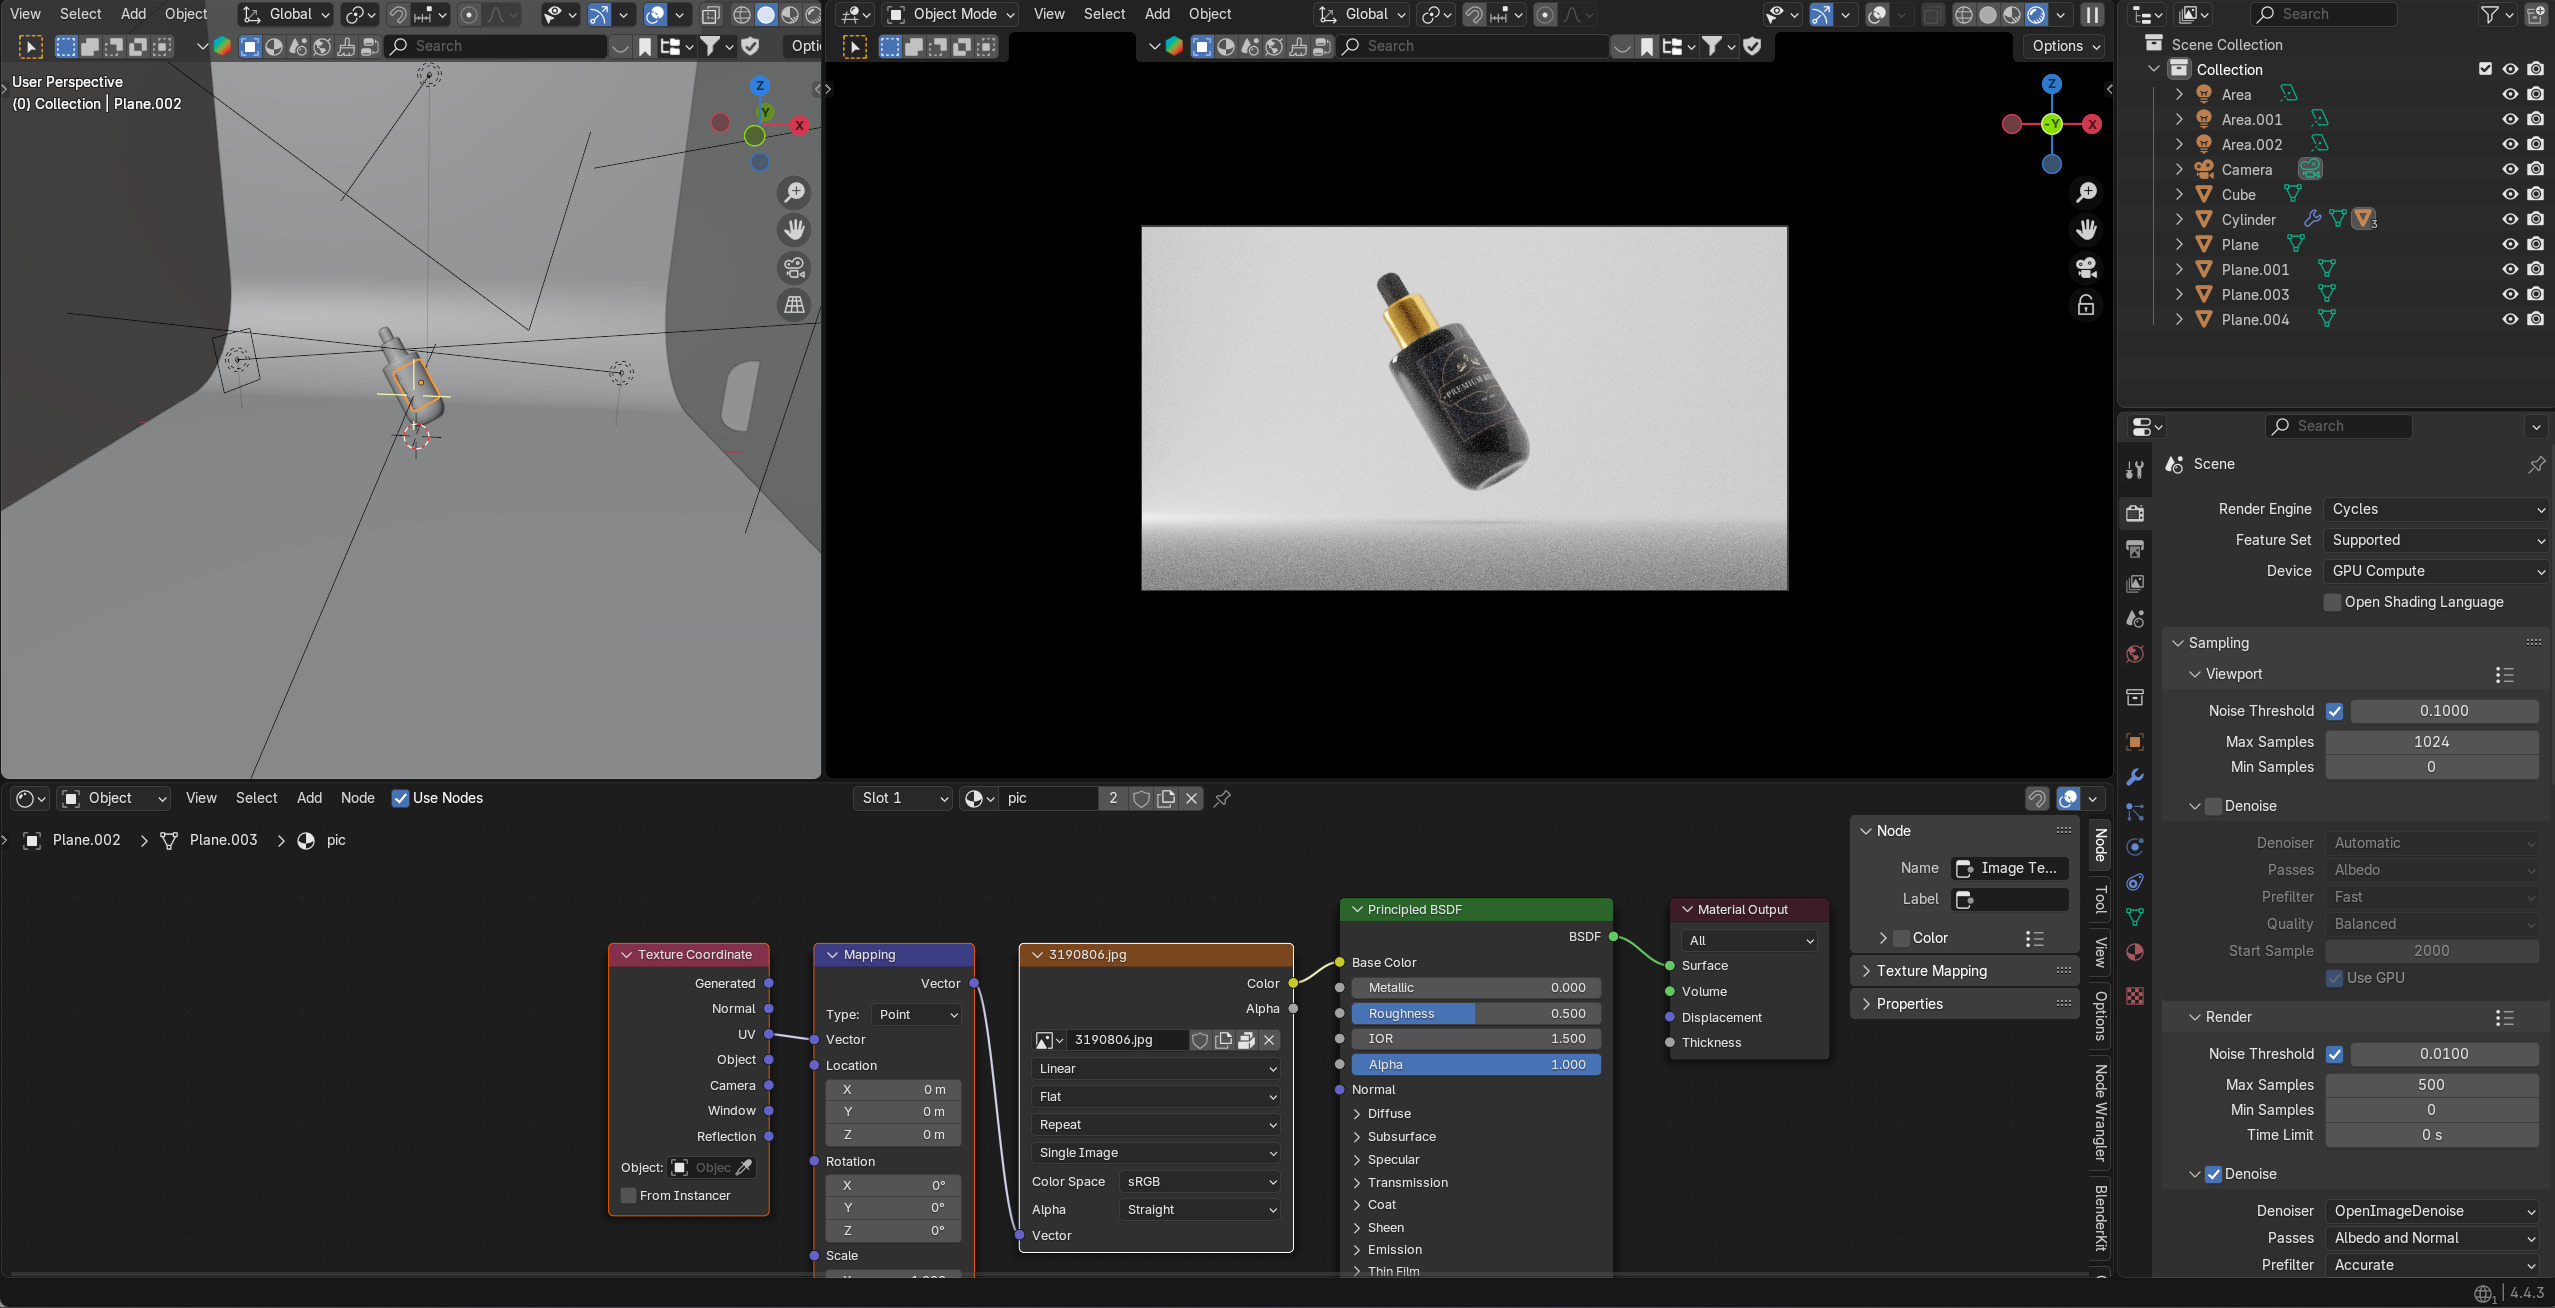Open the Node menu in shader editor

tap(357, 798)
